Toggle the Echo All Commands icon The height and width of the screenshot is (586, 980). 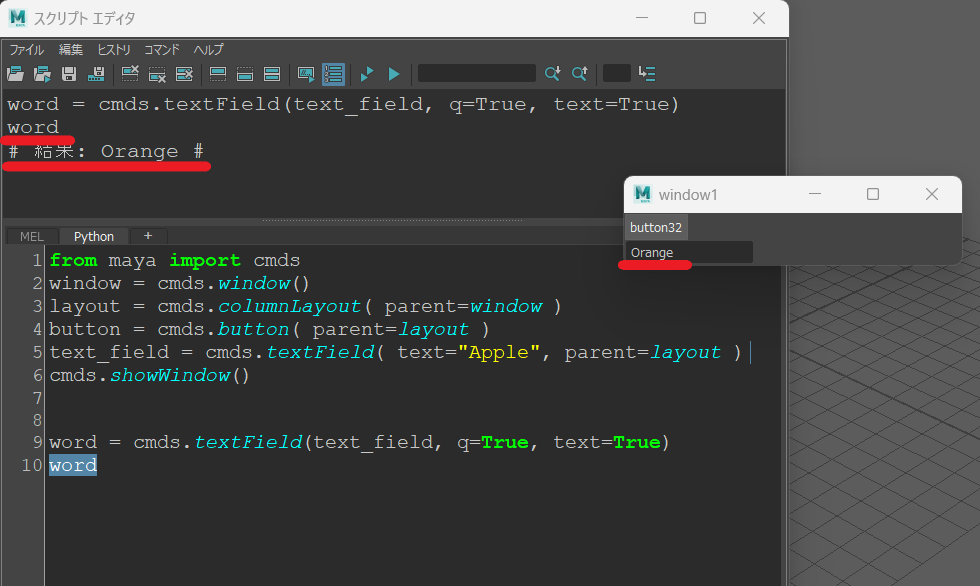coord(306,73)
